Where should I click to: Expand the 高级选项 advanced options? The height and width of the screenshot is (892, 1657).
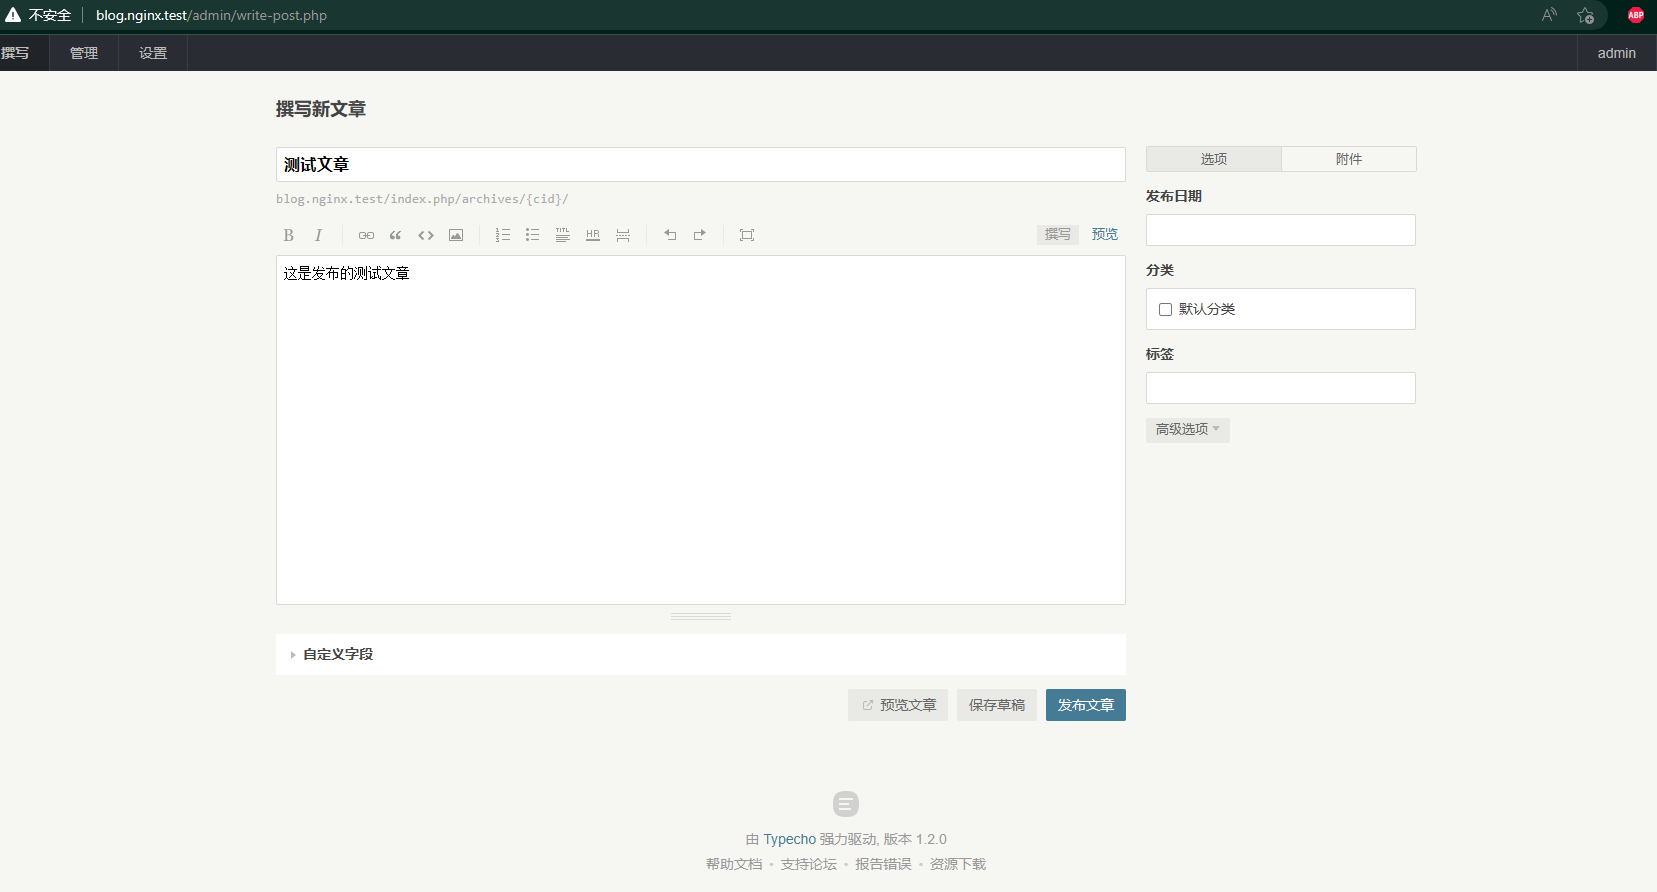(x=1187, y=429)
